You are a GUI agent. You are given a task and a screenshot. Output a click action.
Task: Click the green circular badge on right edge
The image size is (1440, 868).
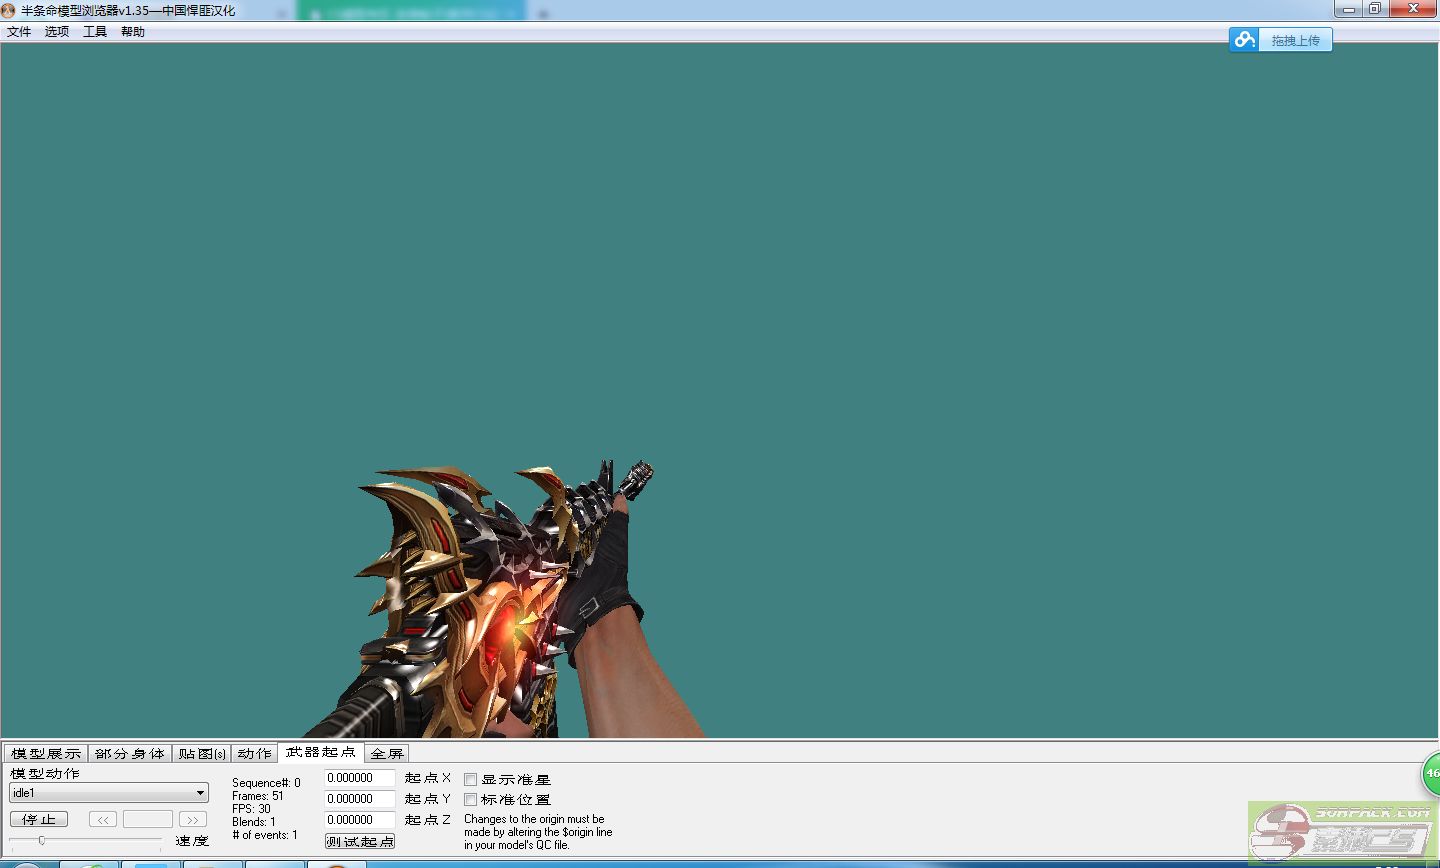[x=1432, y=773]
